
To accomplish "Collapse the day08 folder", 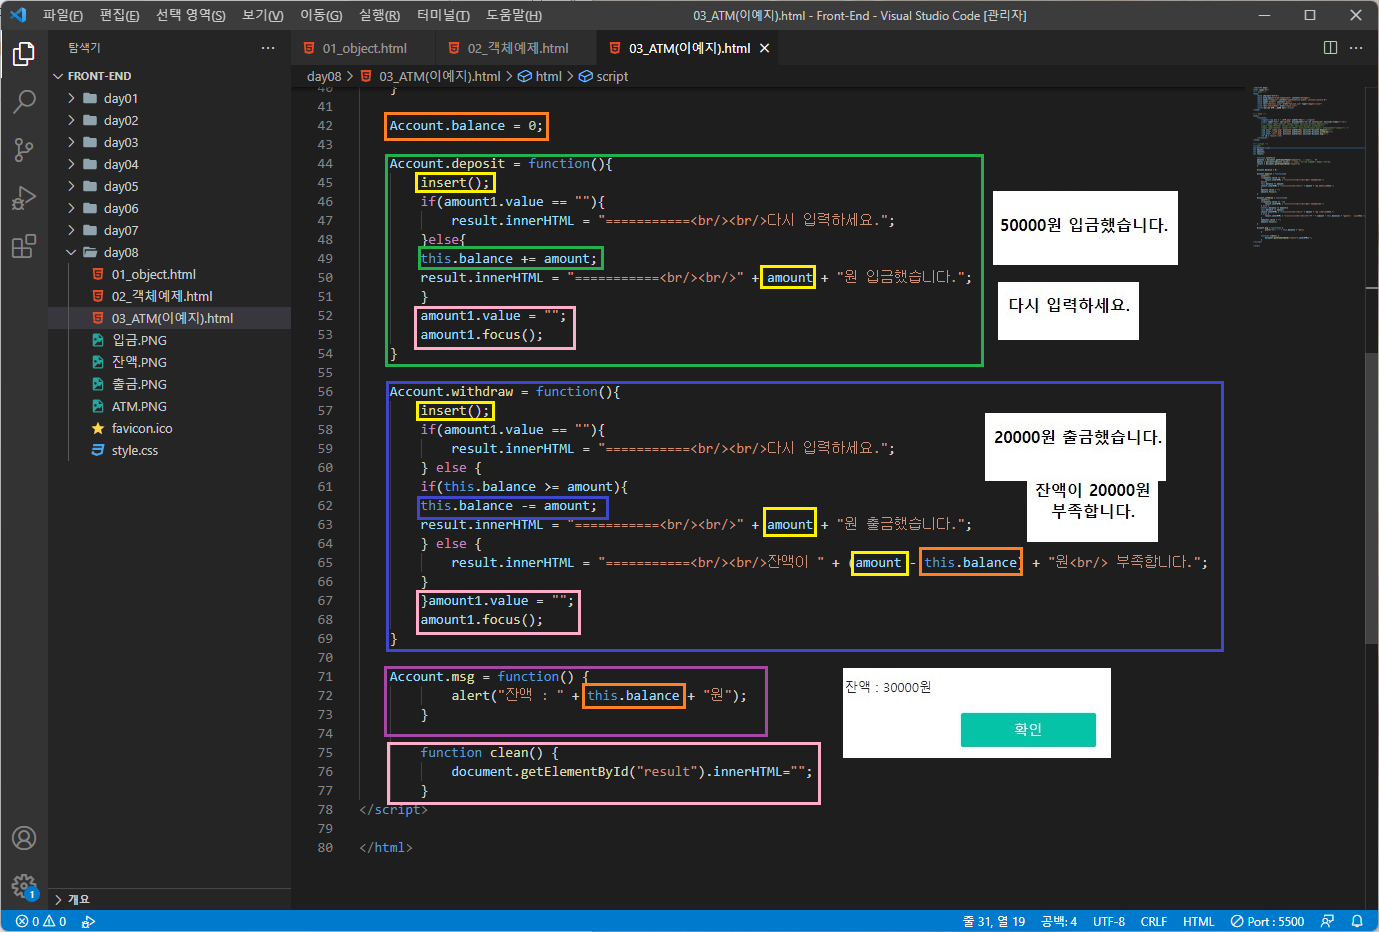I will [x=120, y=252].
